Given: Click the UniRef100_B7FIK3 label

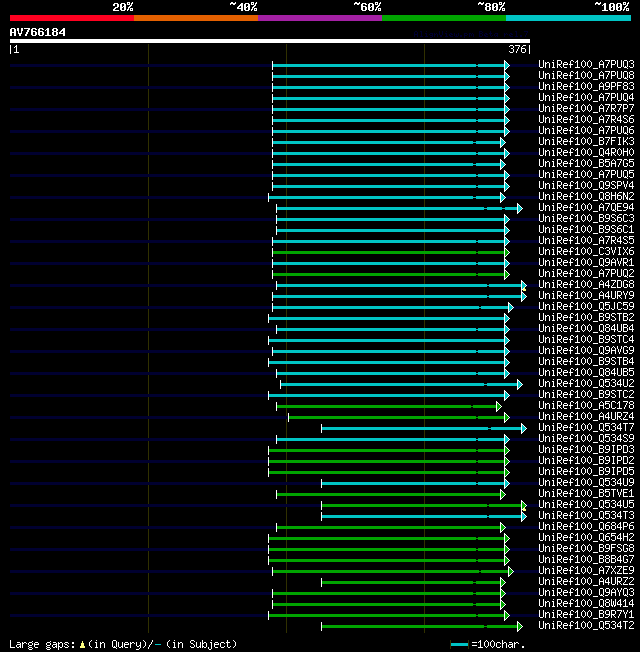Looking at the screenshot, I should pyautogui.click(x=586, y=141).
